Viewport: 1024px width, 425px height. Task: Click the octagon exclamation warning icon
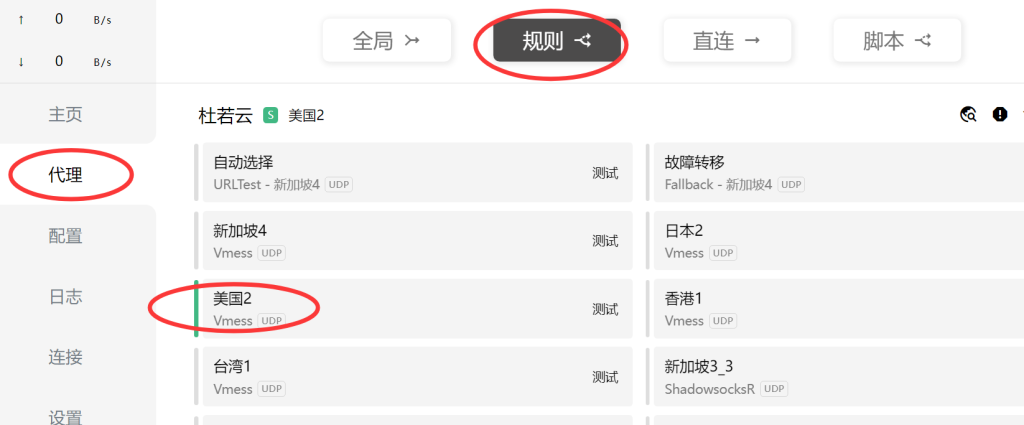pyautogui.click(x=1000, y=115)
